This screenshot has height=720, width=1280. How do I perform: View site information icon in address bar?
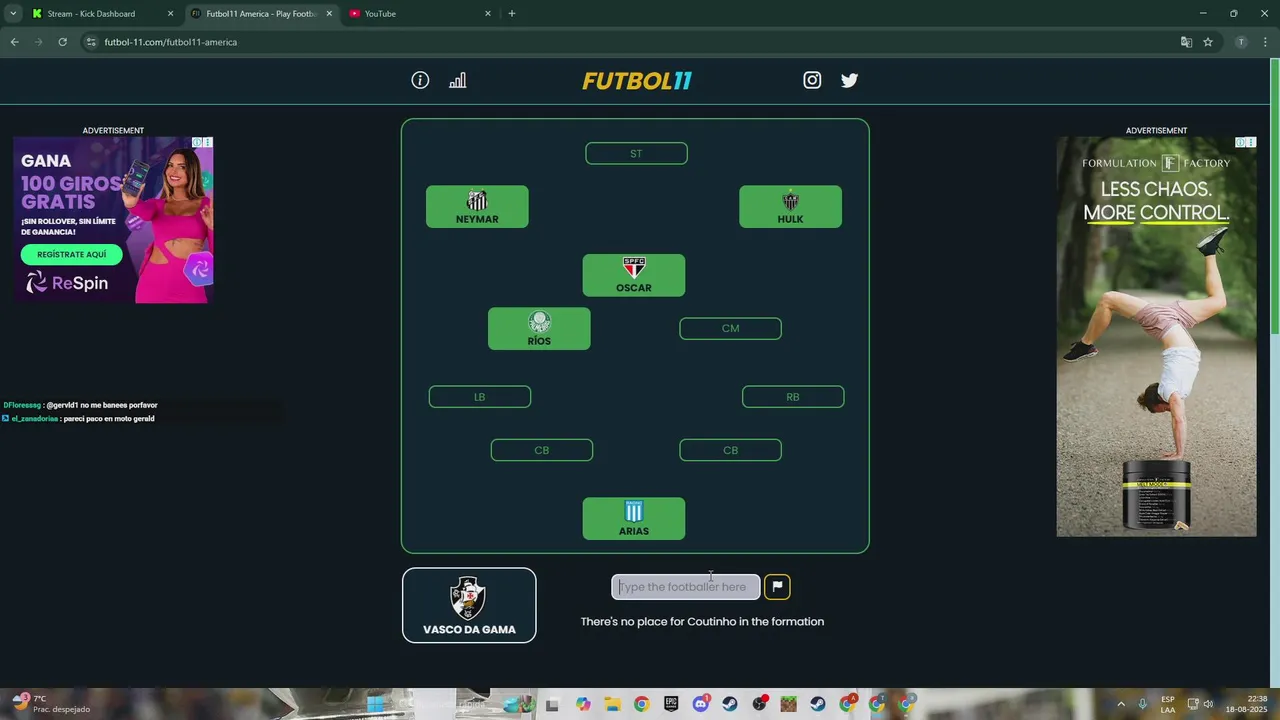tap(91, 42)
